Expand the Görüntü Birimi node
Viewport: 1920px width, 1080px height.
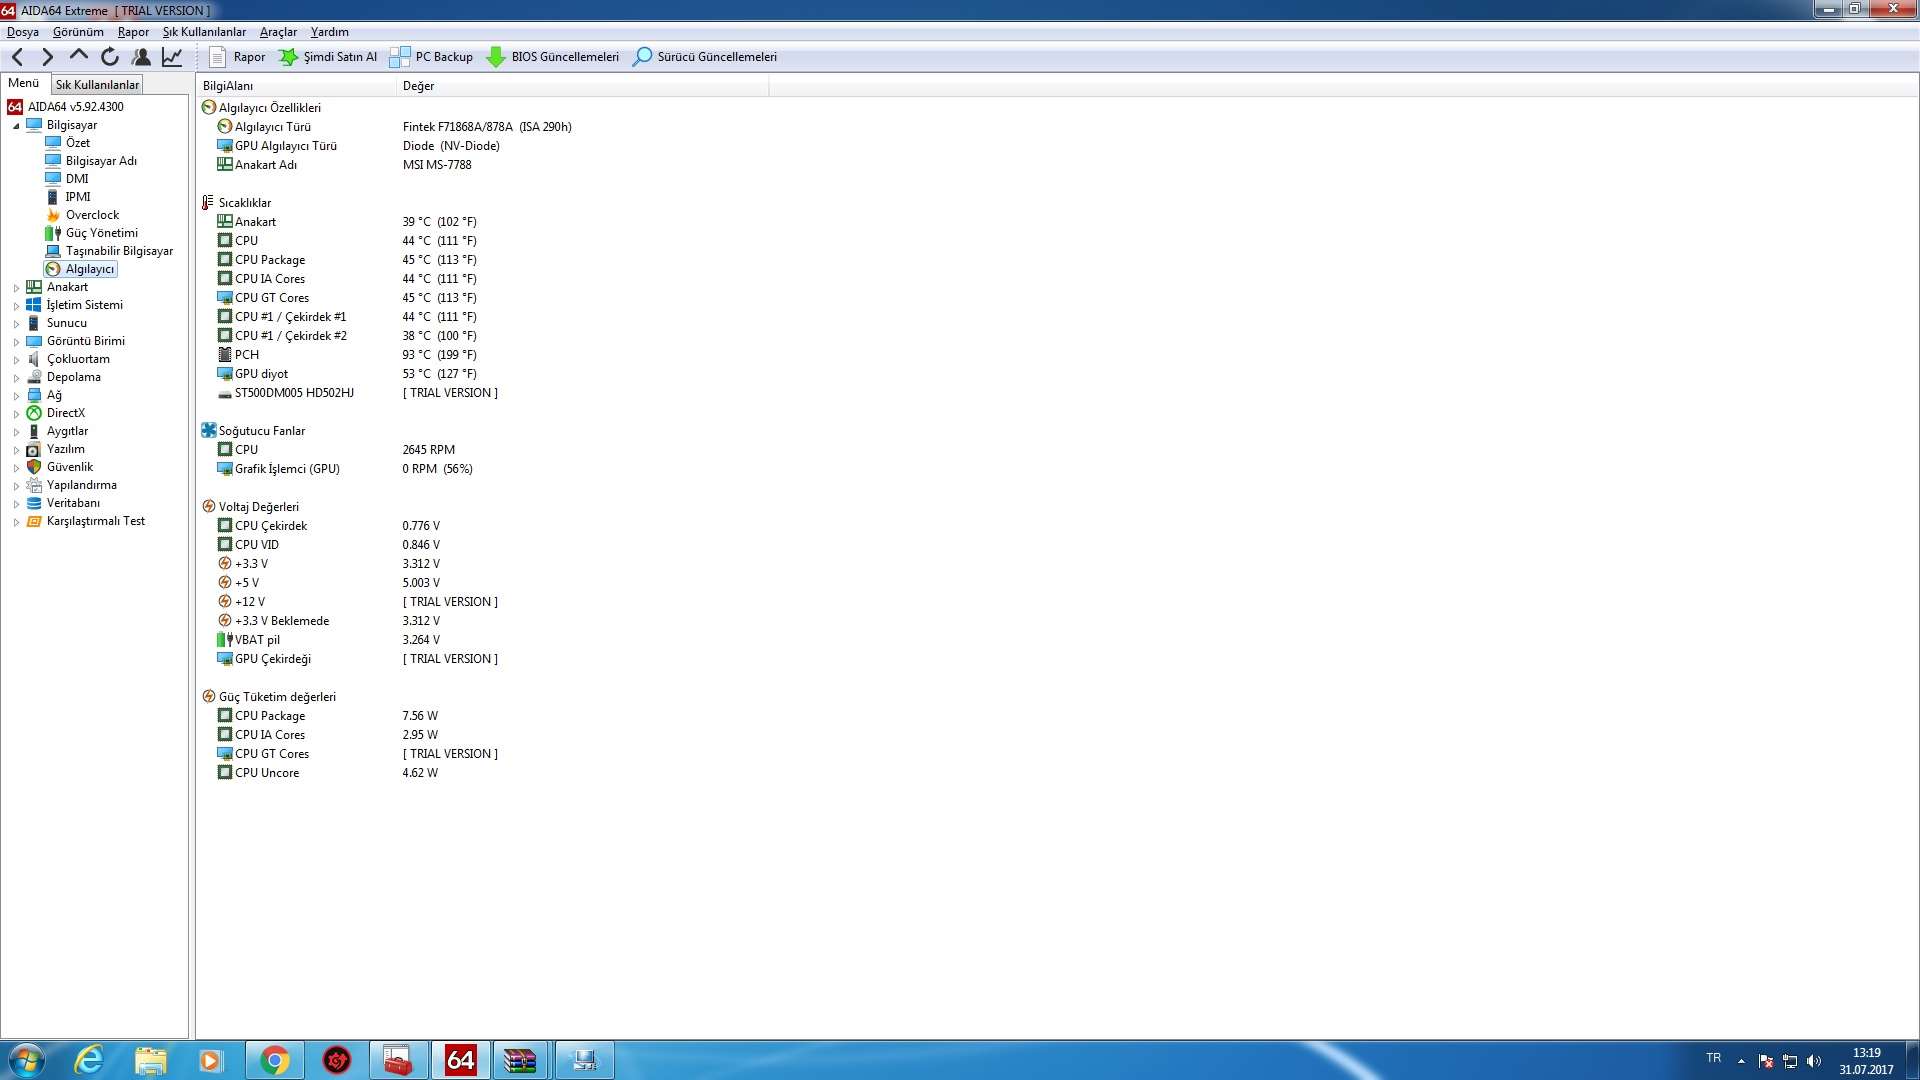coord(16,342)
